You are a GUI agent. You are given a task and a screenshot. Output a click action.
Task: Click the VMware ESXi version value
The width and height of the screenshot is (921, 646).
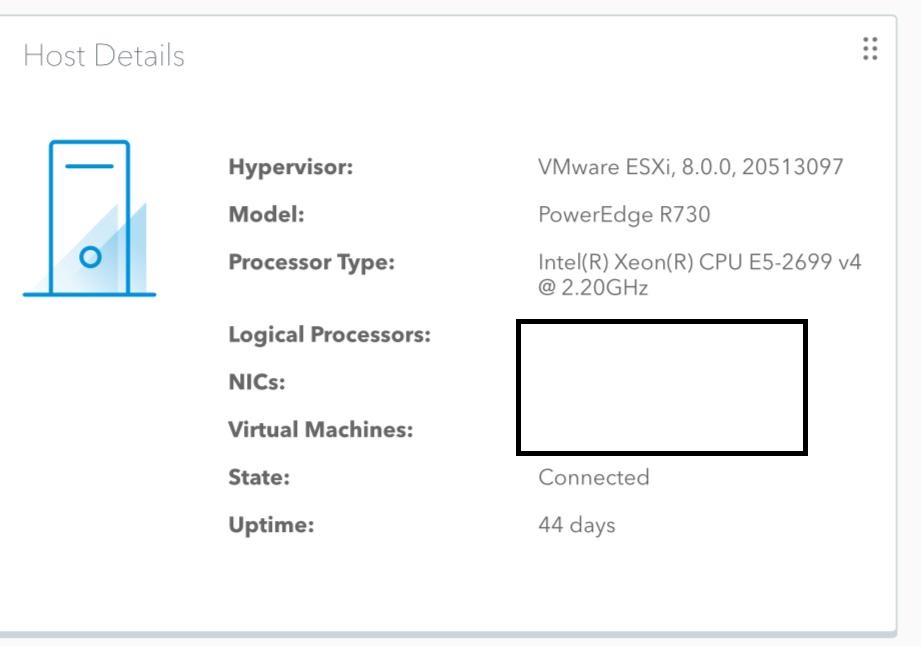tap(691, 167)
